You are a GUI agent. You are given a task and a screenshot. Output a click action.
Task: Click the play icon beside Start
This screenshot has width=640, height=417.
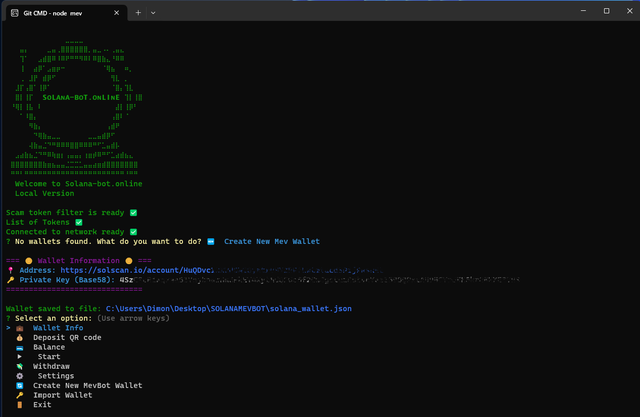[x=19, y=357]
